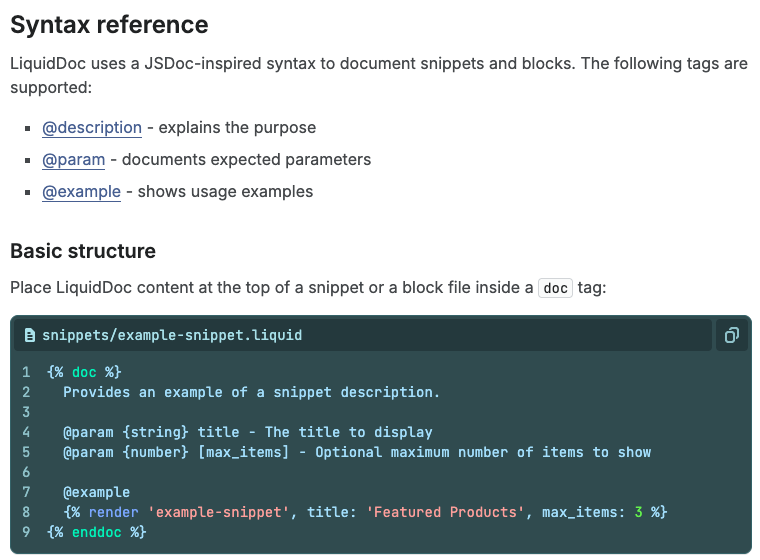Open the @param documentation link
The width and height of the screenshot is (760, 560).
[x=74, y=160]
